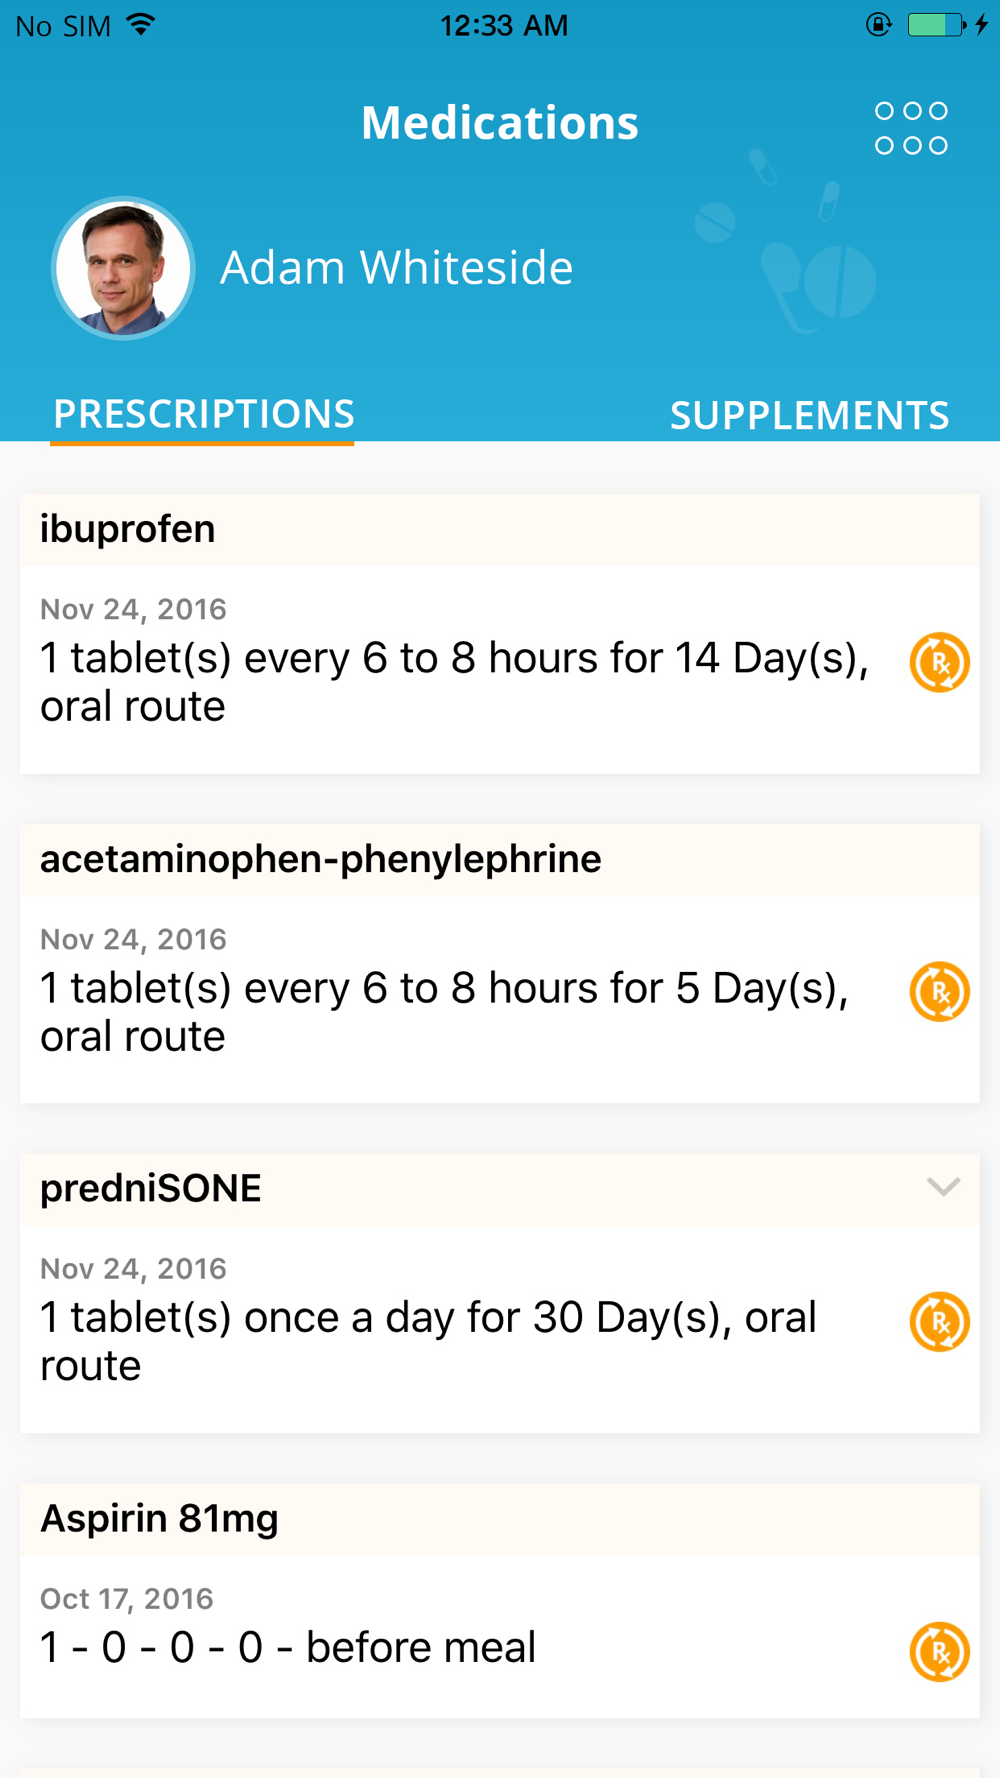This screenshot has width=1000, height=1778.
Task: Tap the Wi-Fi status icon
Action: coord(141,25)
